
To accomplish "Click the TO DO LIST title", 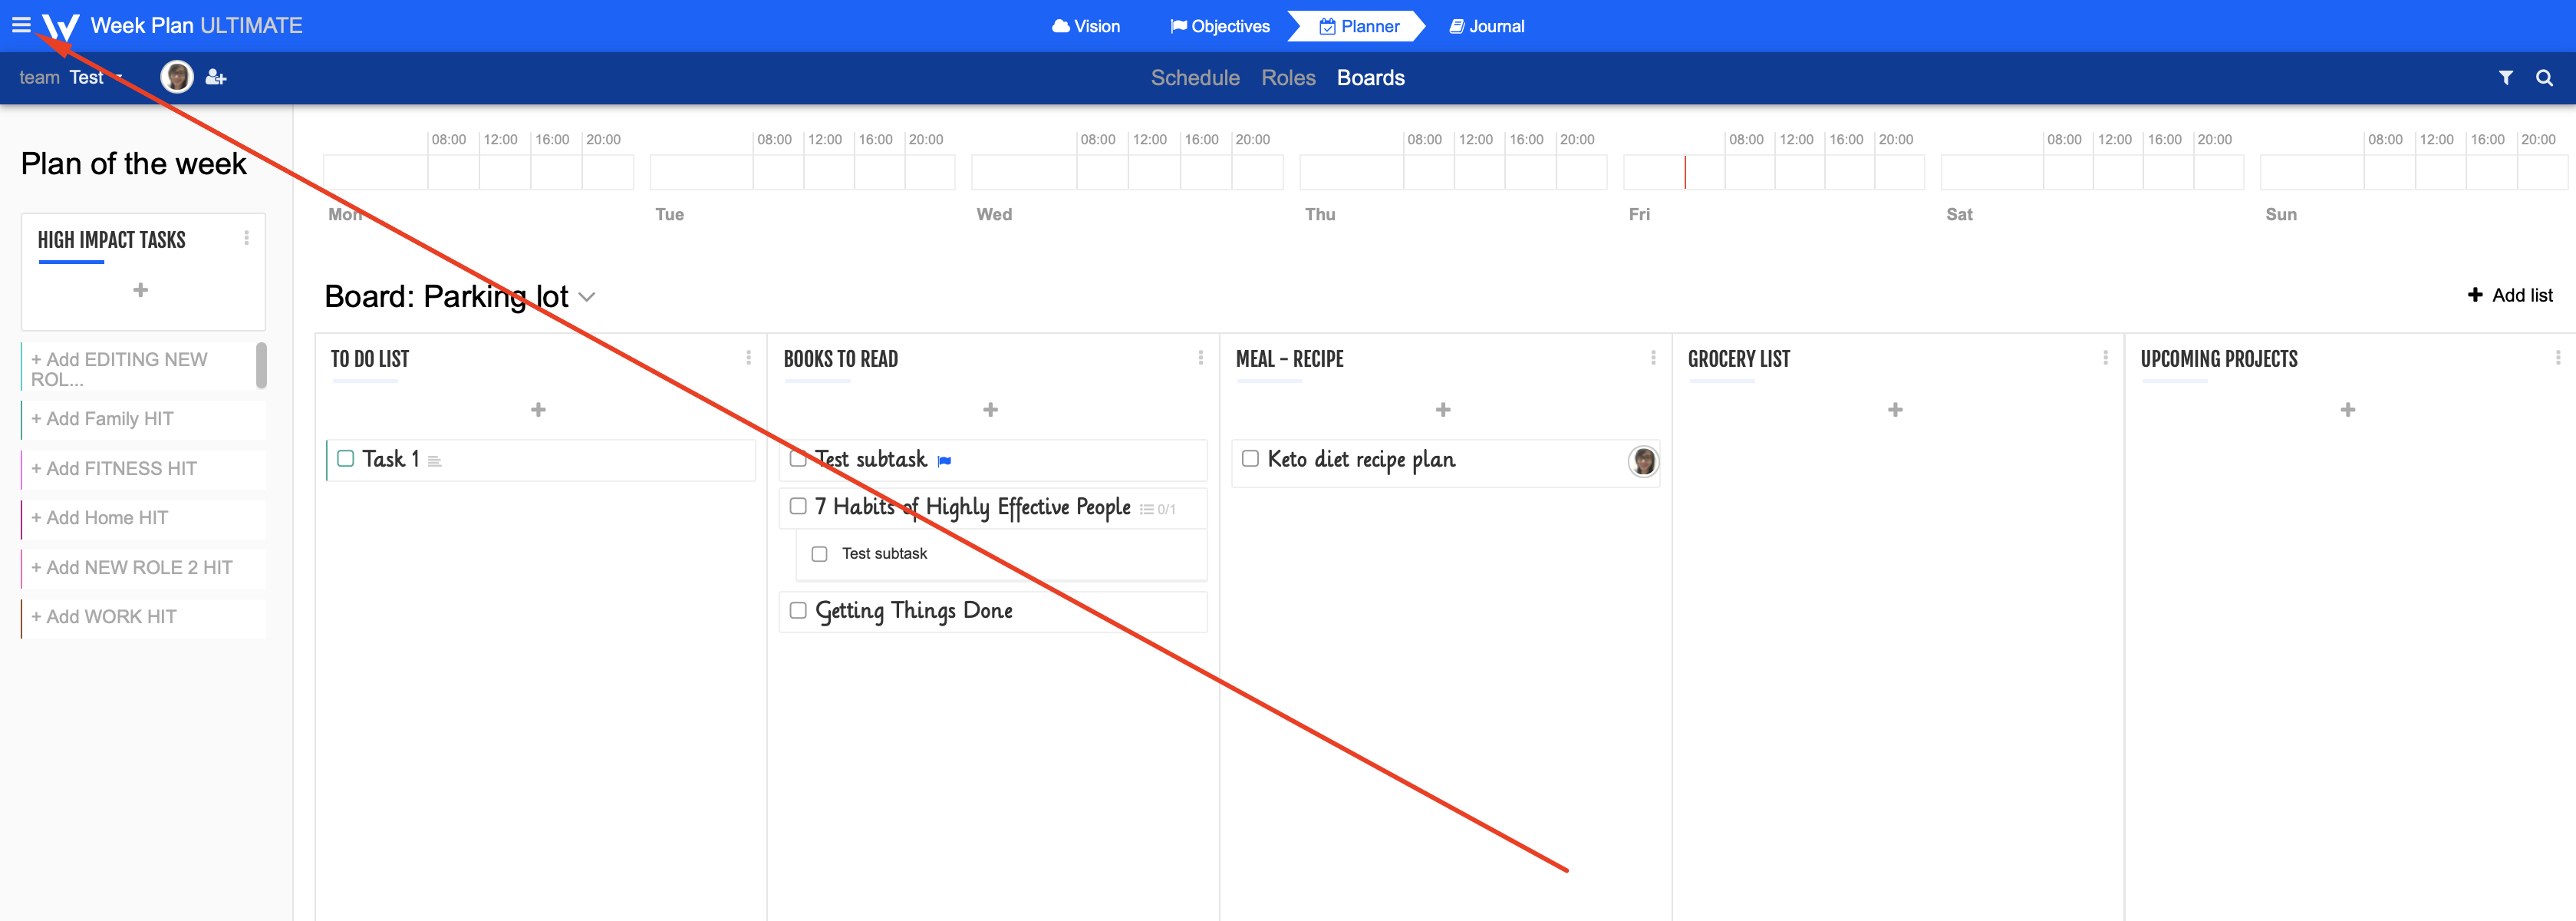I will pyautogui.click(x=369, y=359).
